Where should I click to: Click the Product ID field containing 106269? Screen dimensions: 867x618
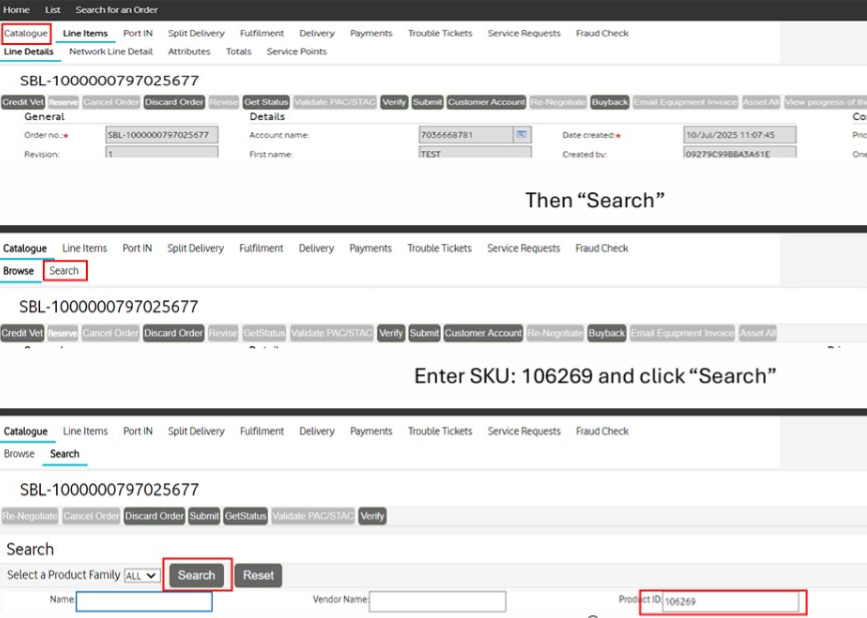[730, 601]
